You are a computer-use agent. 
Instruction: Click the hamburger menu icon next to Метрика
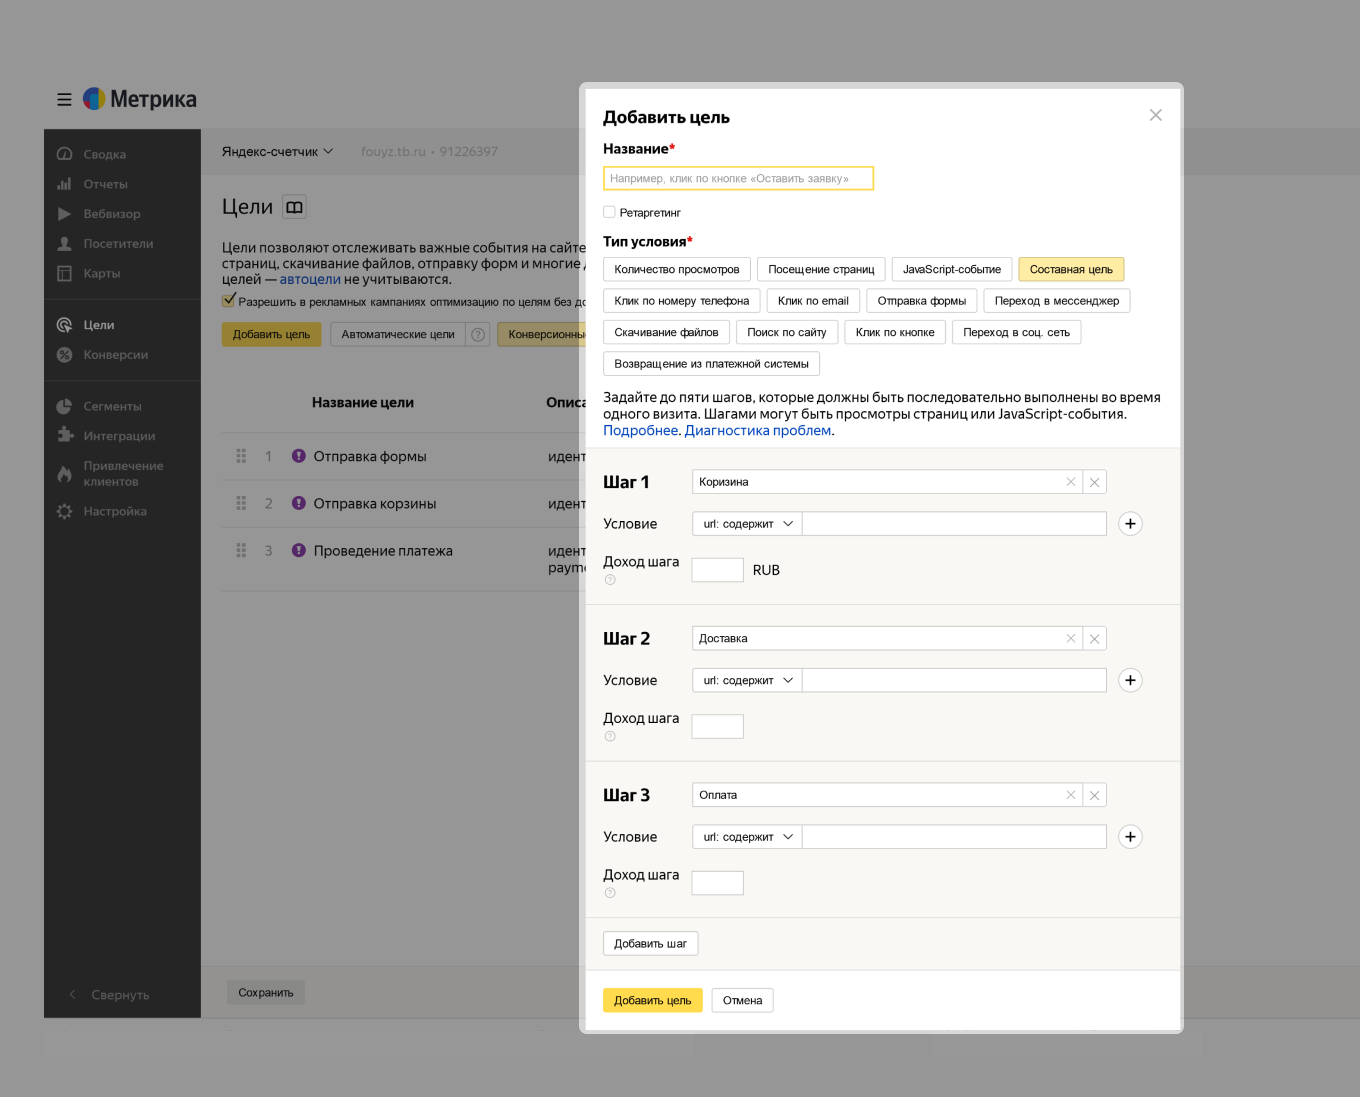click(x=64, y=100)
